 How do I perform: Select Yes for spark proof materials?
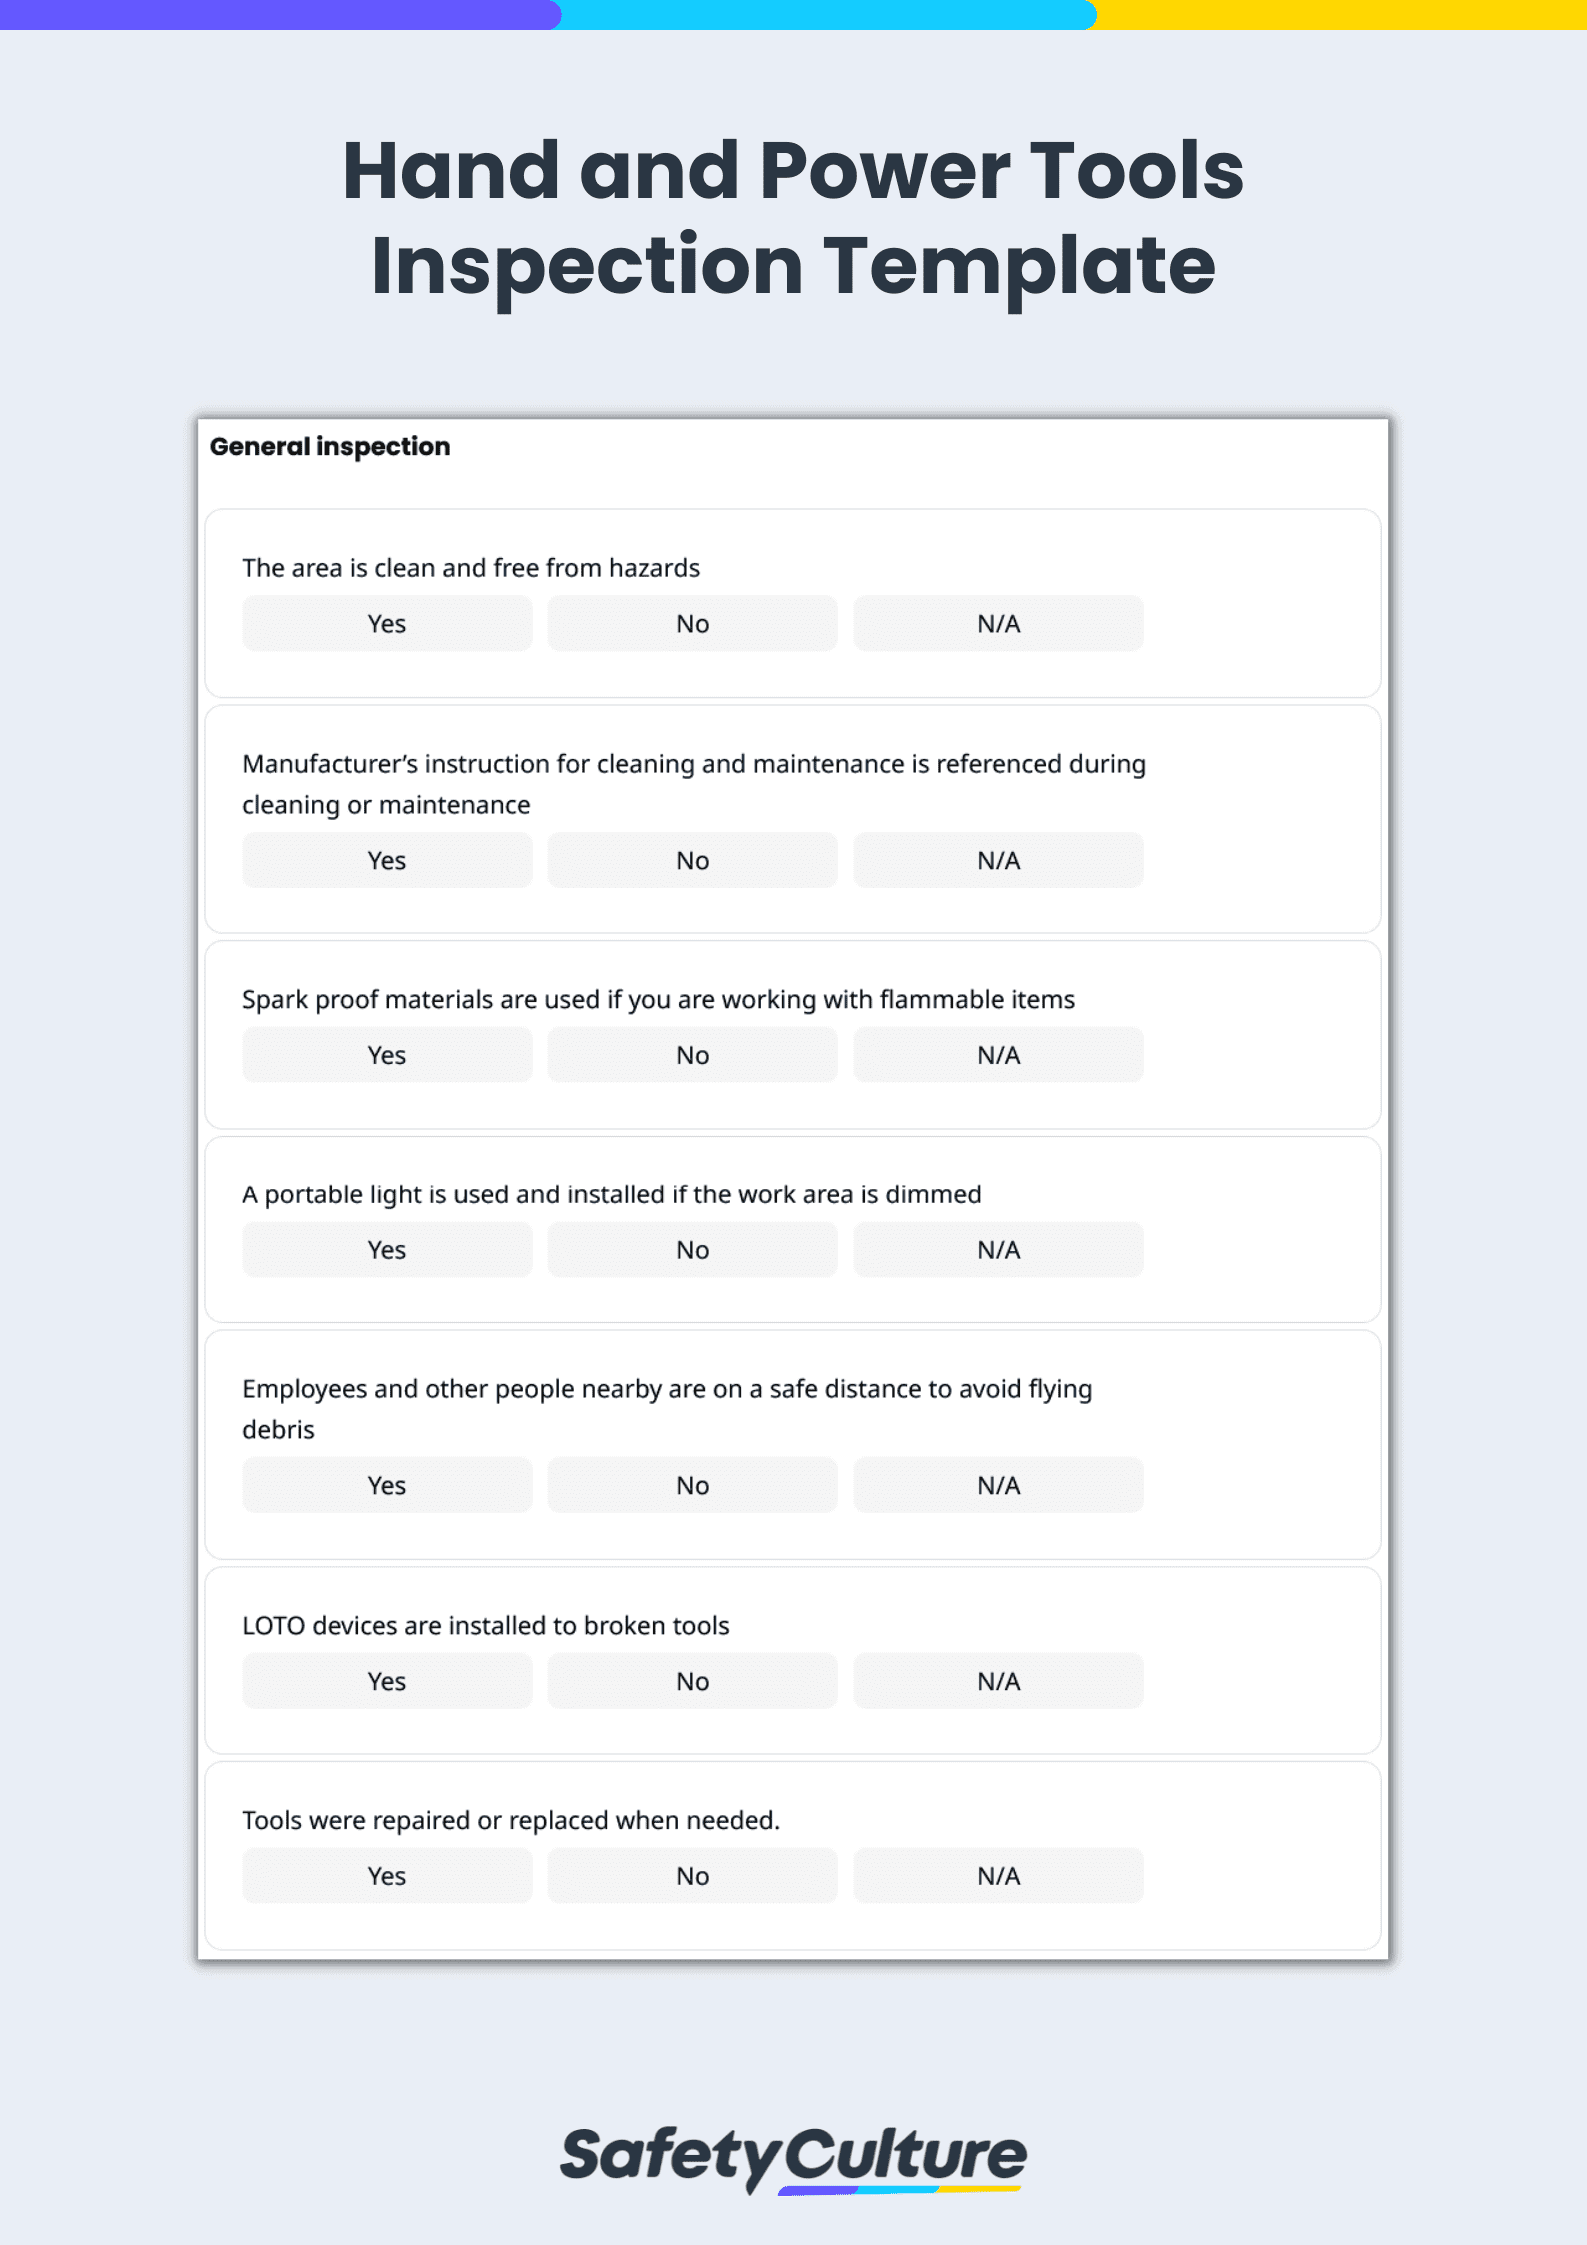[387, 1055]
